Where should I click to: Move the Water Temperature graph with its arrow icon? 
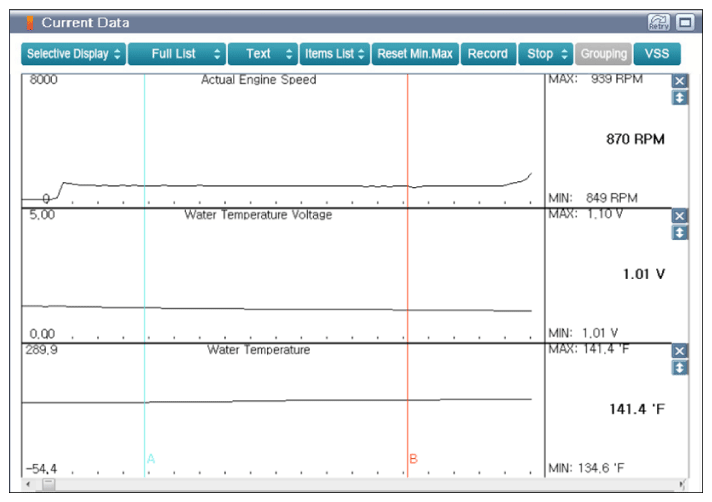(x=679, y=368)
